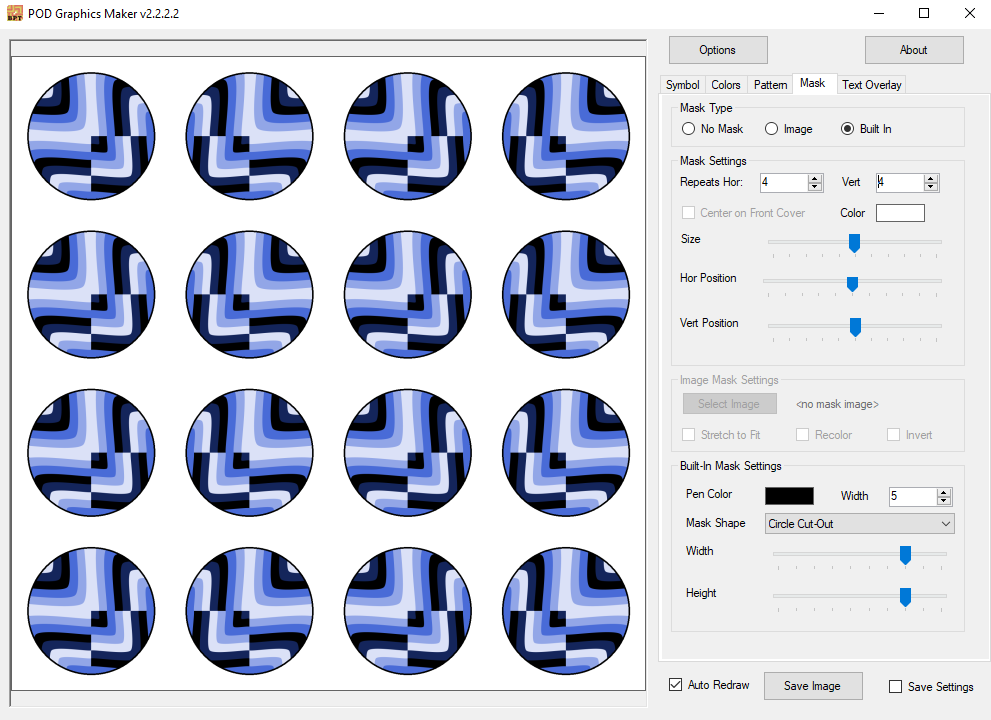Open the black Pen Color swatch
This screenshot has height=720, width=991.
tap(789, 496)
